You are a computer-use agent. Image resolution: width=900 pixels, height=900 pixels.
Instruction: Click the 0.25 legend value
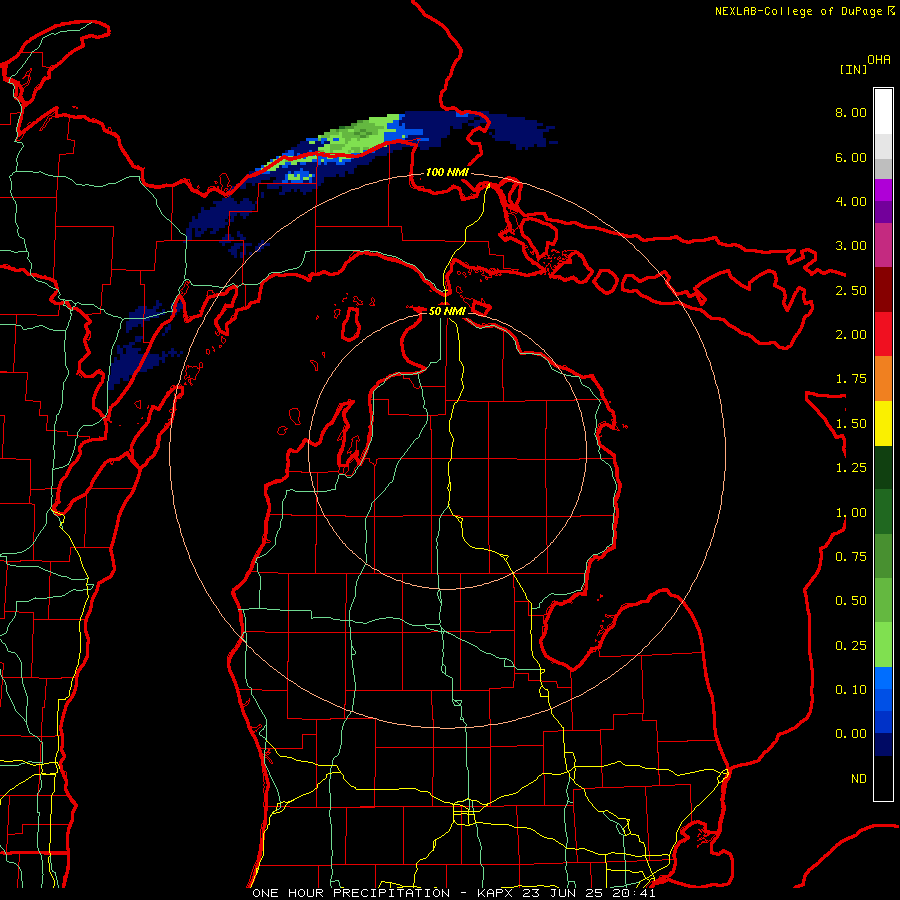851,646
